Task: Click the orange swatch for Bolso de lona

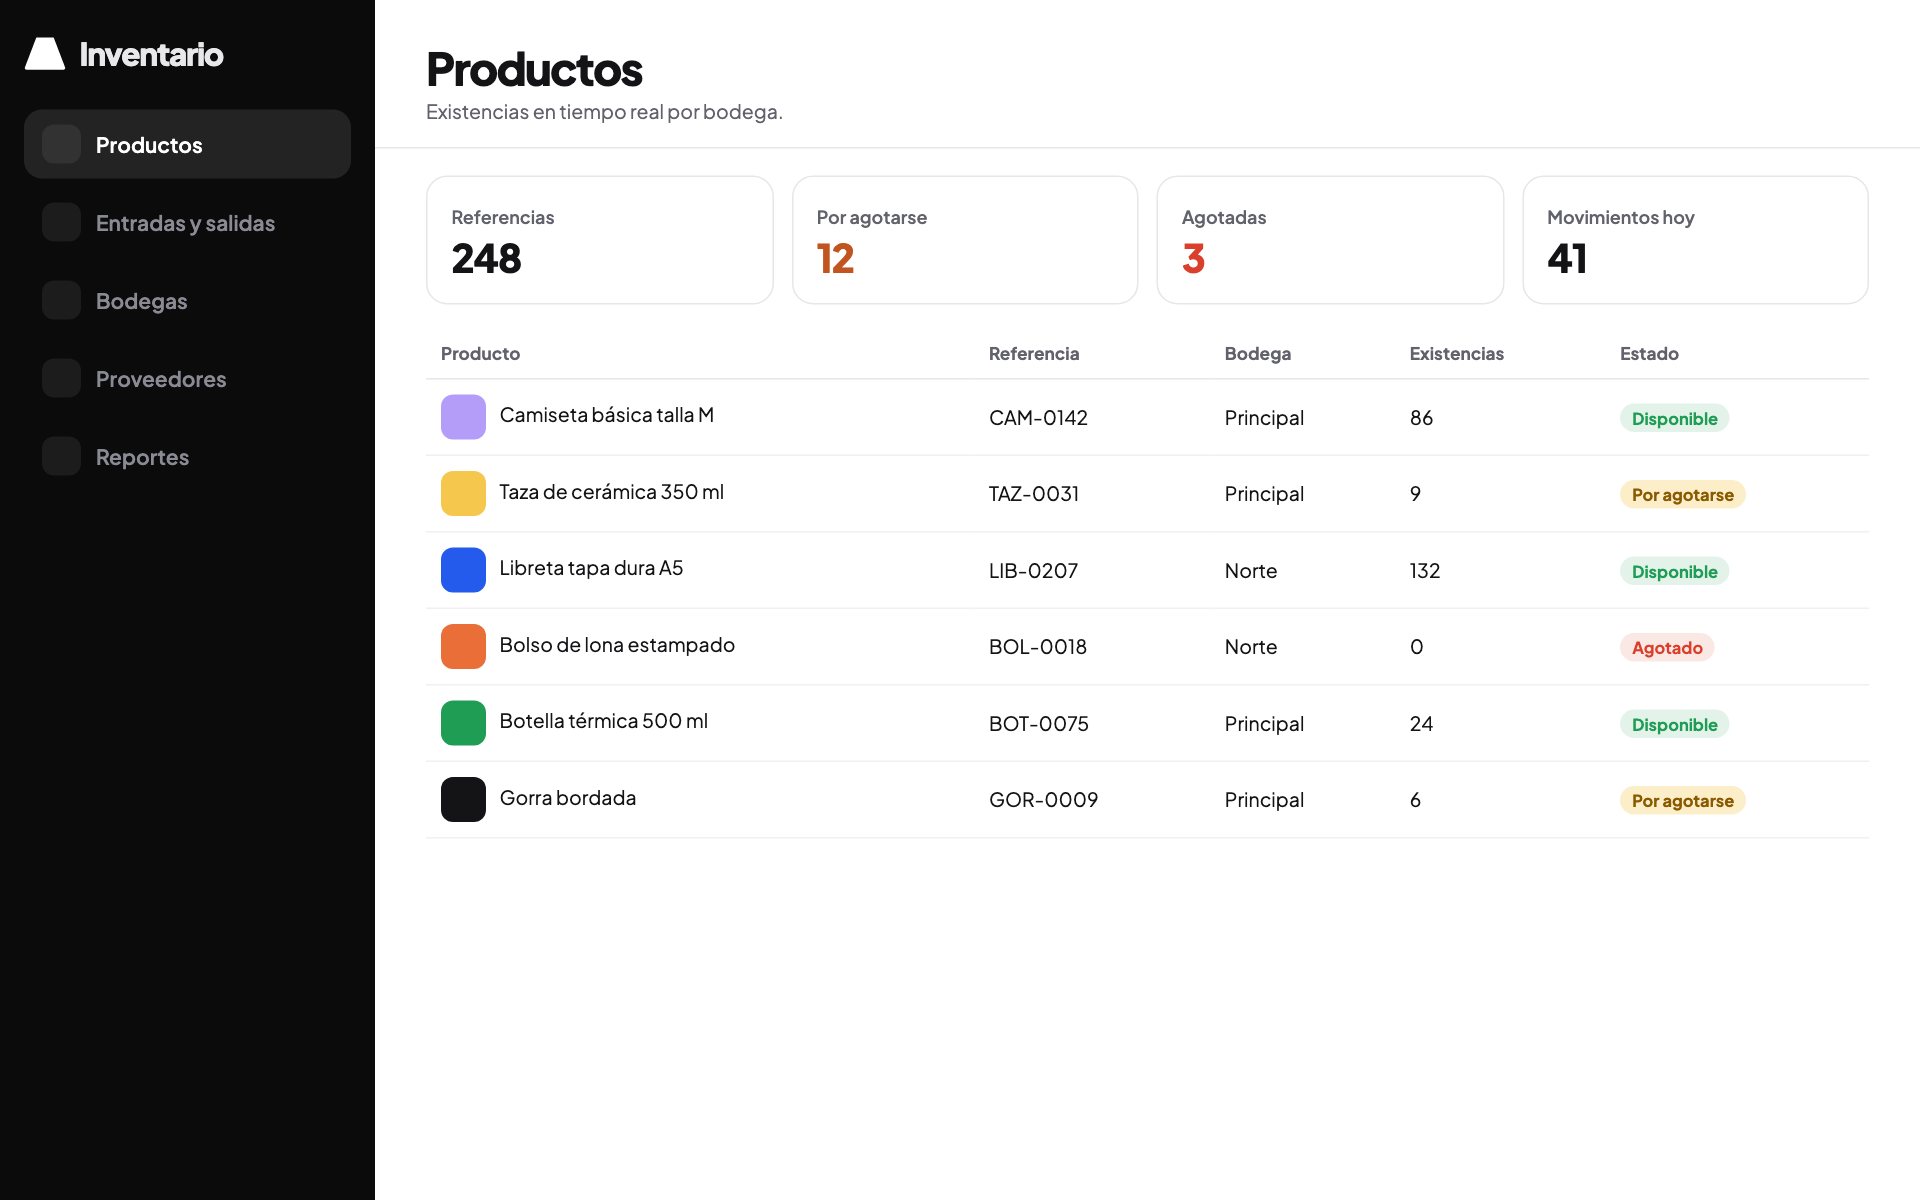Action: (x=463, y=646)
